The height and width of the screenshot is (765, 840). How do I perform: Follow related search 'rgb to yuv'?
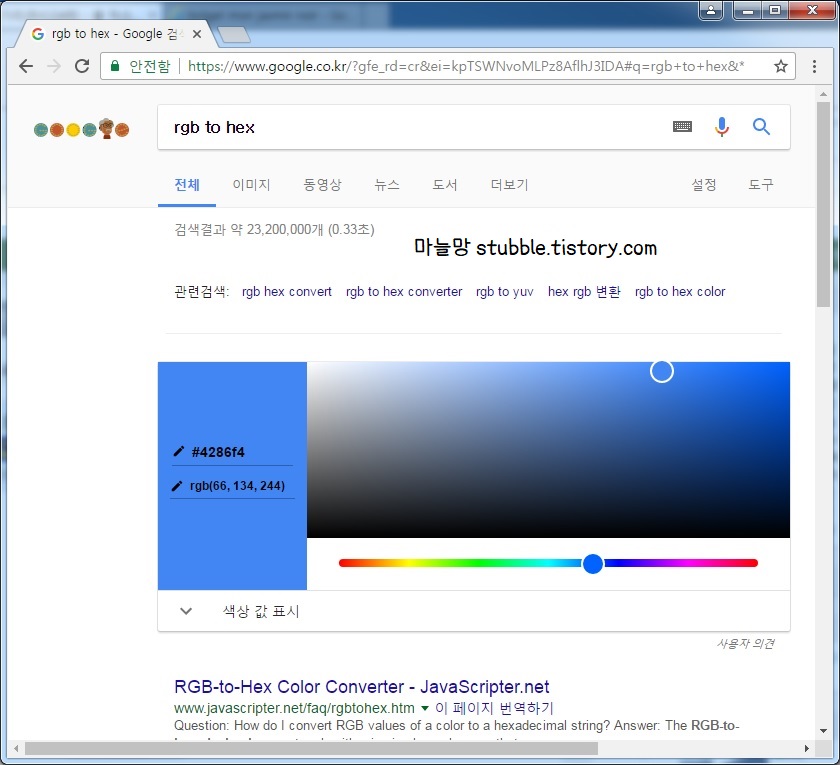click(x=505, y=292)
